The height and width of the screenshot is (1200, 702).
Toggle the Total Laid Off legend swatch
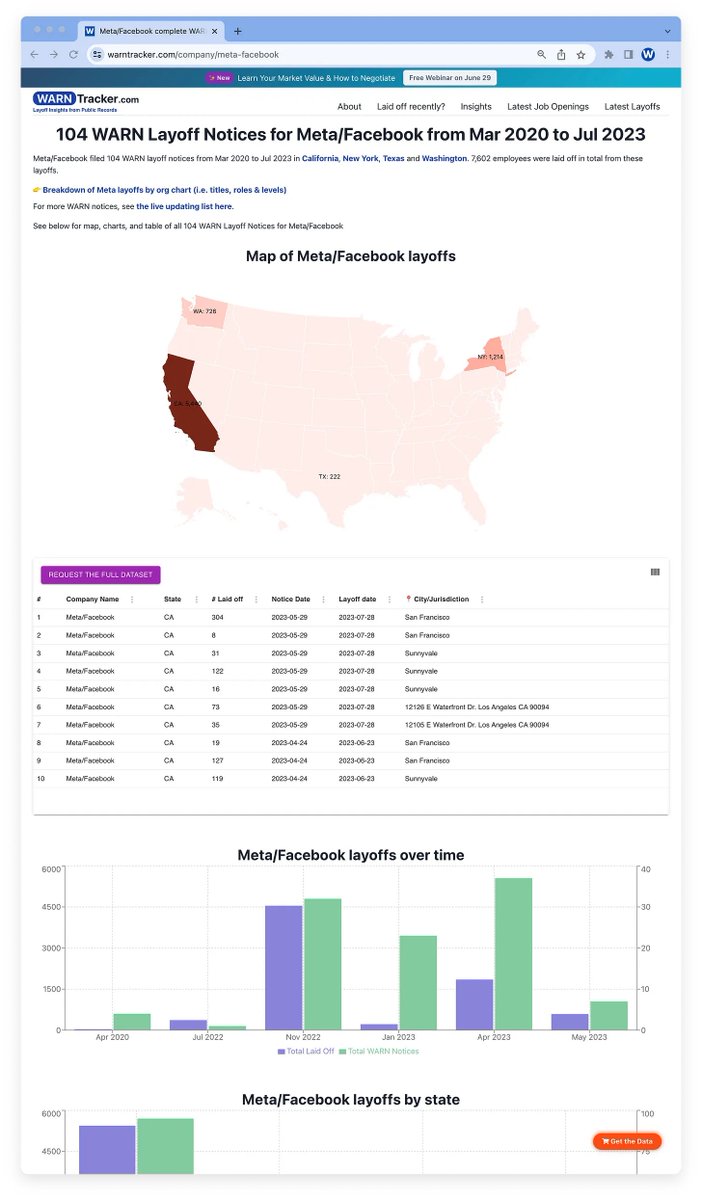[x=282, y=1052]
